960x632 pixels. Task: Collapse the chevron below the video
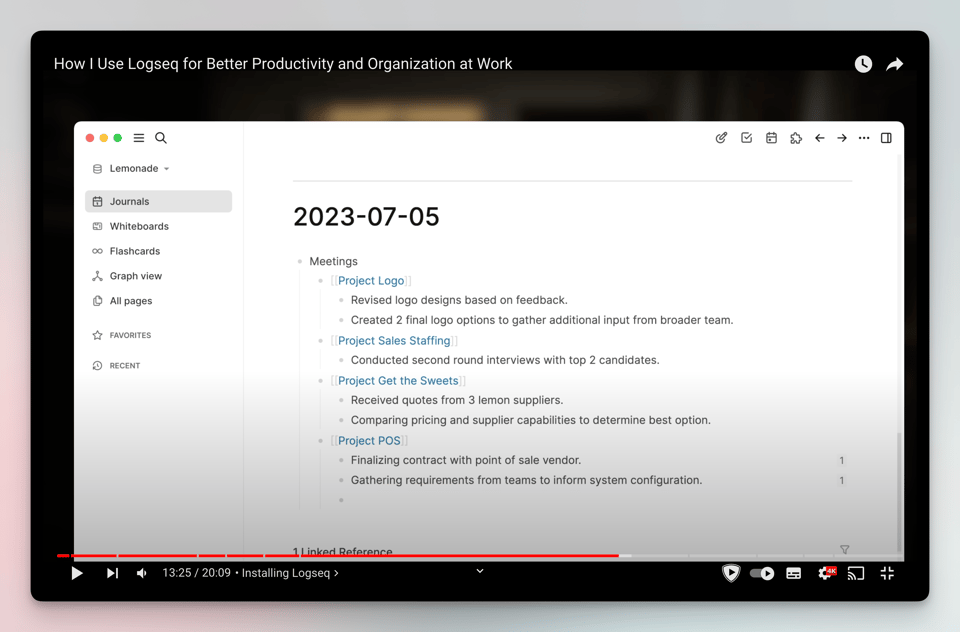pyautogui.click(x=480, y=571)
